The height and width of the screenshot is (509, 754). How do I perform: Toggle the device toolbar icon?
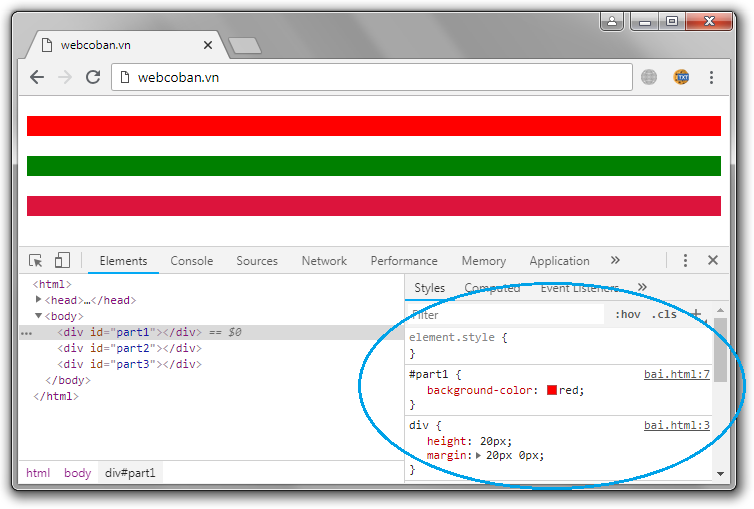click(62, 261)
